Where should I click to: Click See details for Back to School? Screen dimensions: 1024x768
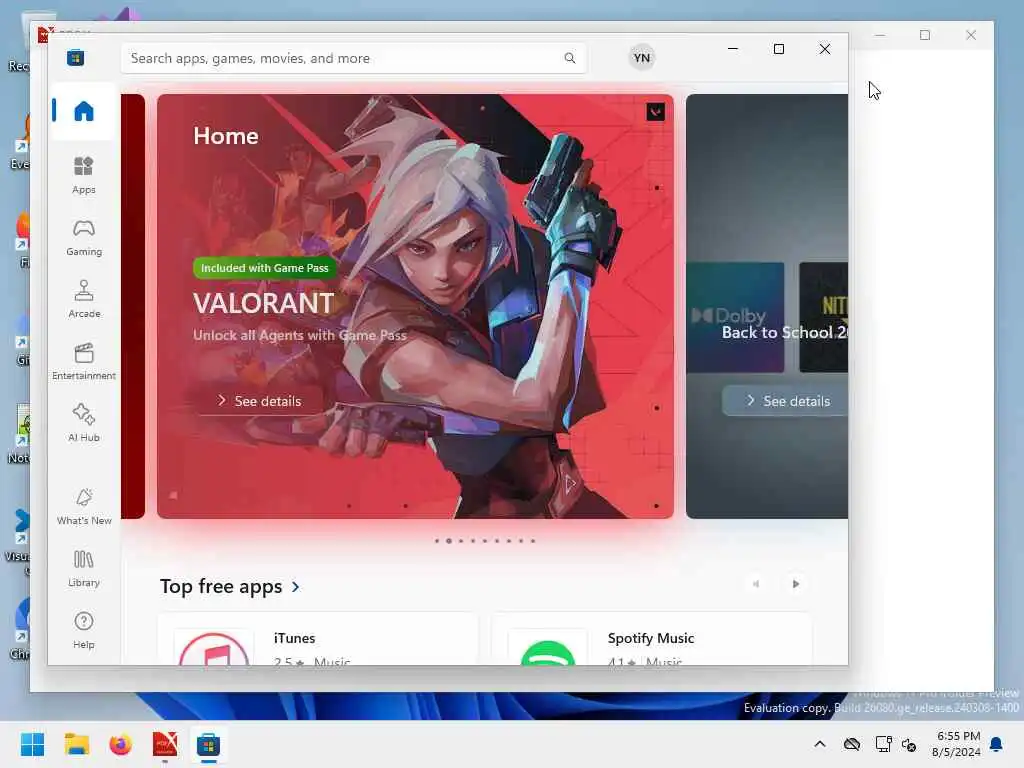(787, 401)
